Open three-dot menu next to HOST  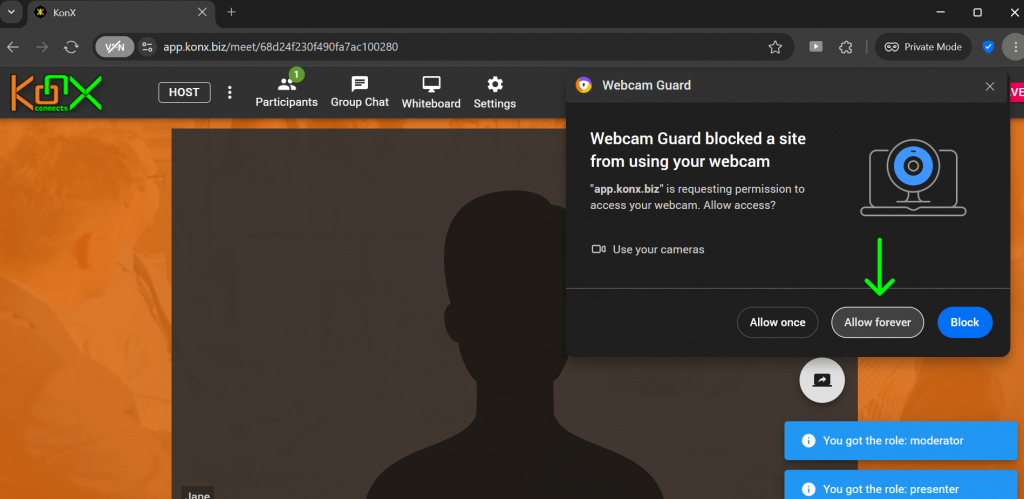tap(230, 92)
